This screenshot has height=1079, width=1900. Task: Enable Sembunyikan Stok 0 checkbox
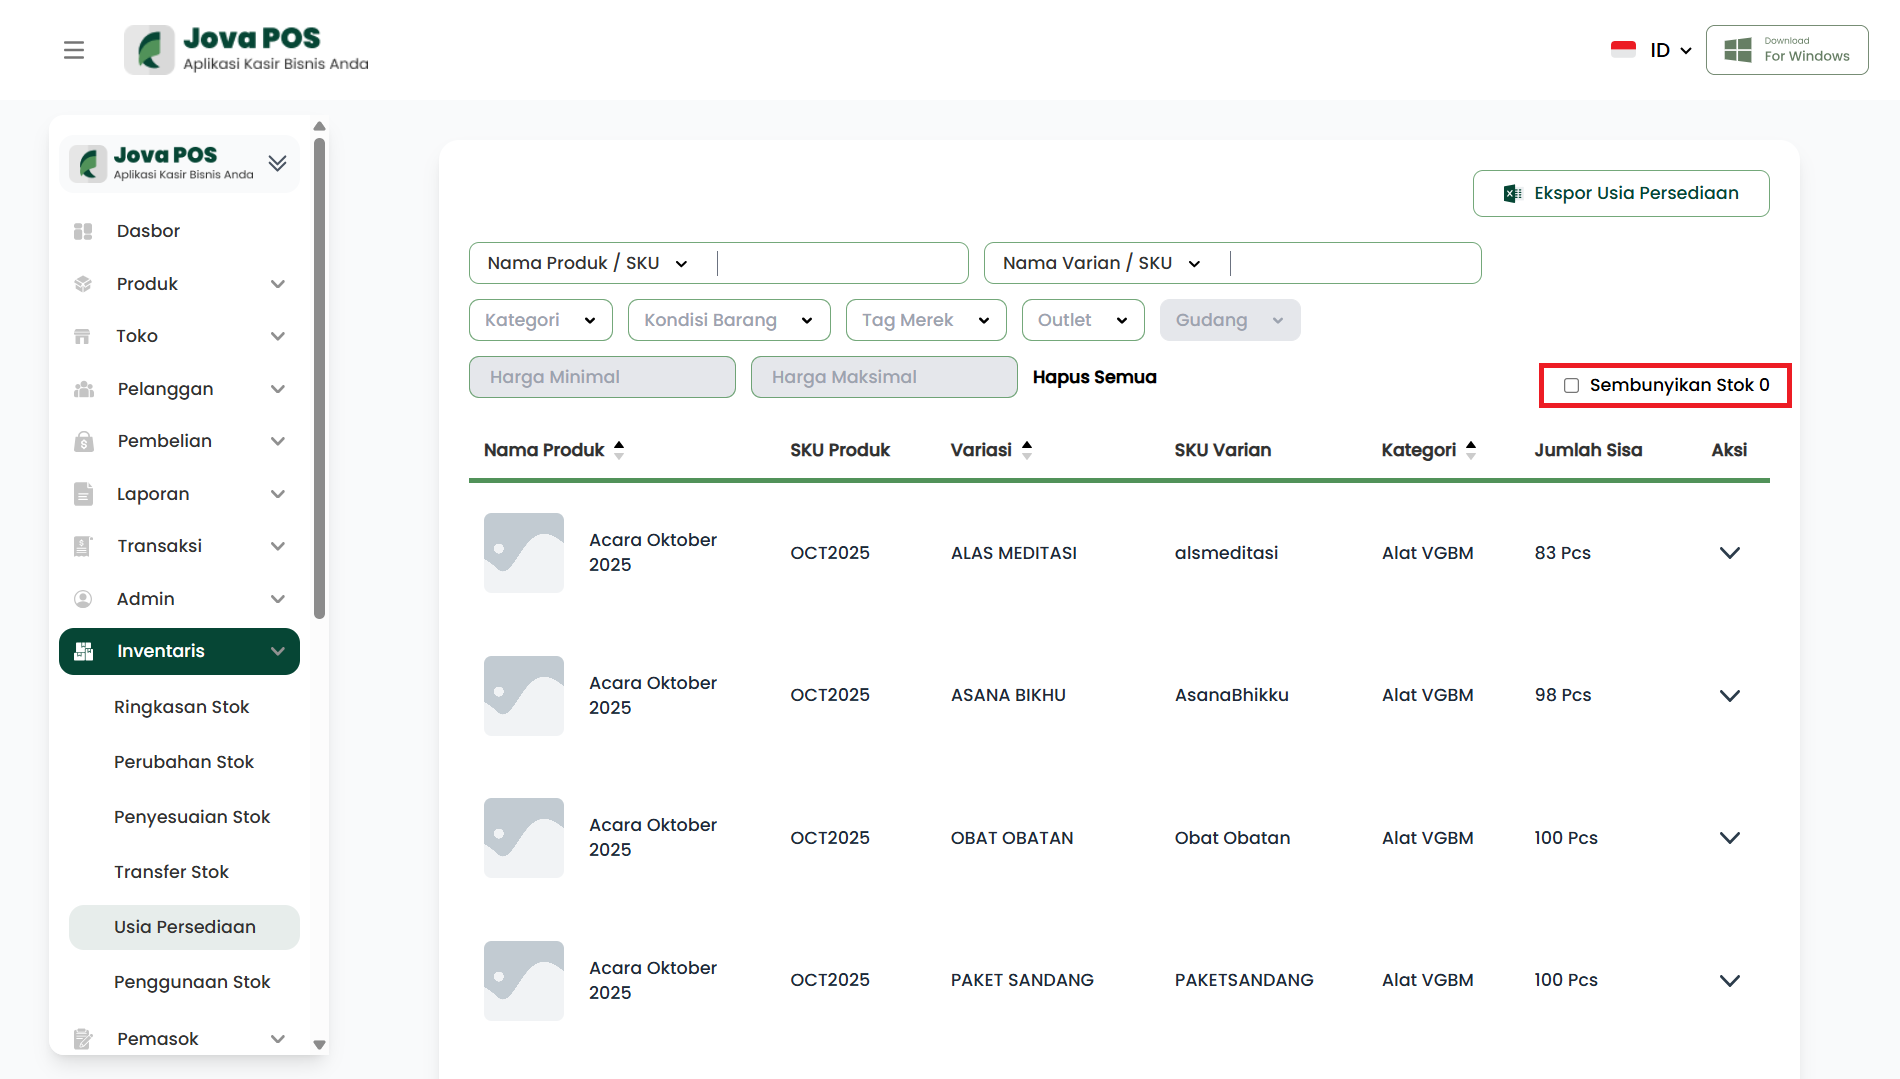[x=1571, y=386]
